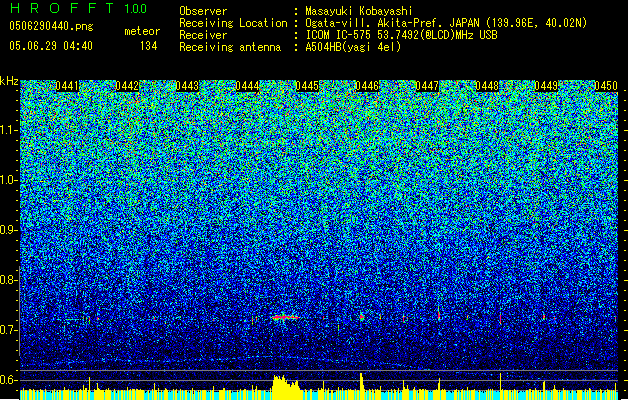Click the 1.0 frequency axis label
Screen dimensions: 629x400
pyautogui.click(x=8, y=180)
